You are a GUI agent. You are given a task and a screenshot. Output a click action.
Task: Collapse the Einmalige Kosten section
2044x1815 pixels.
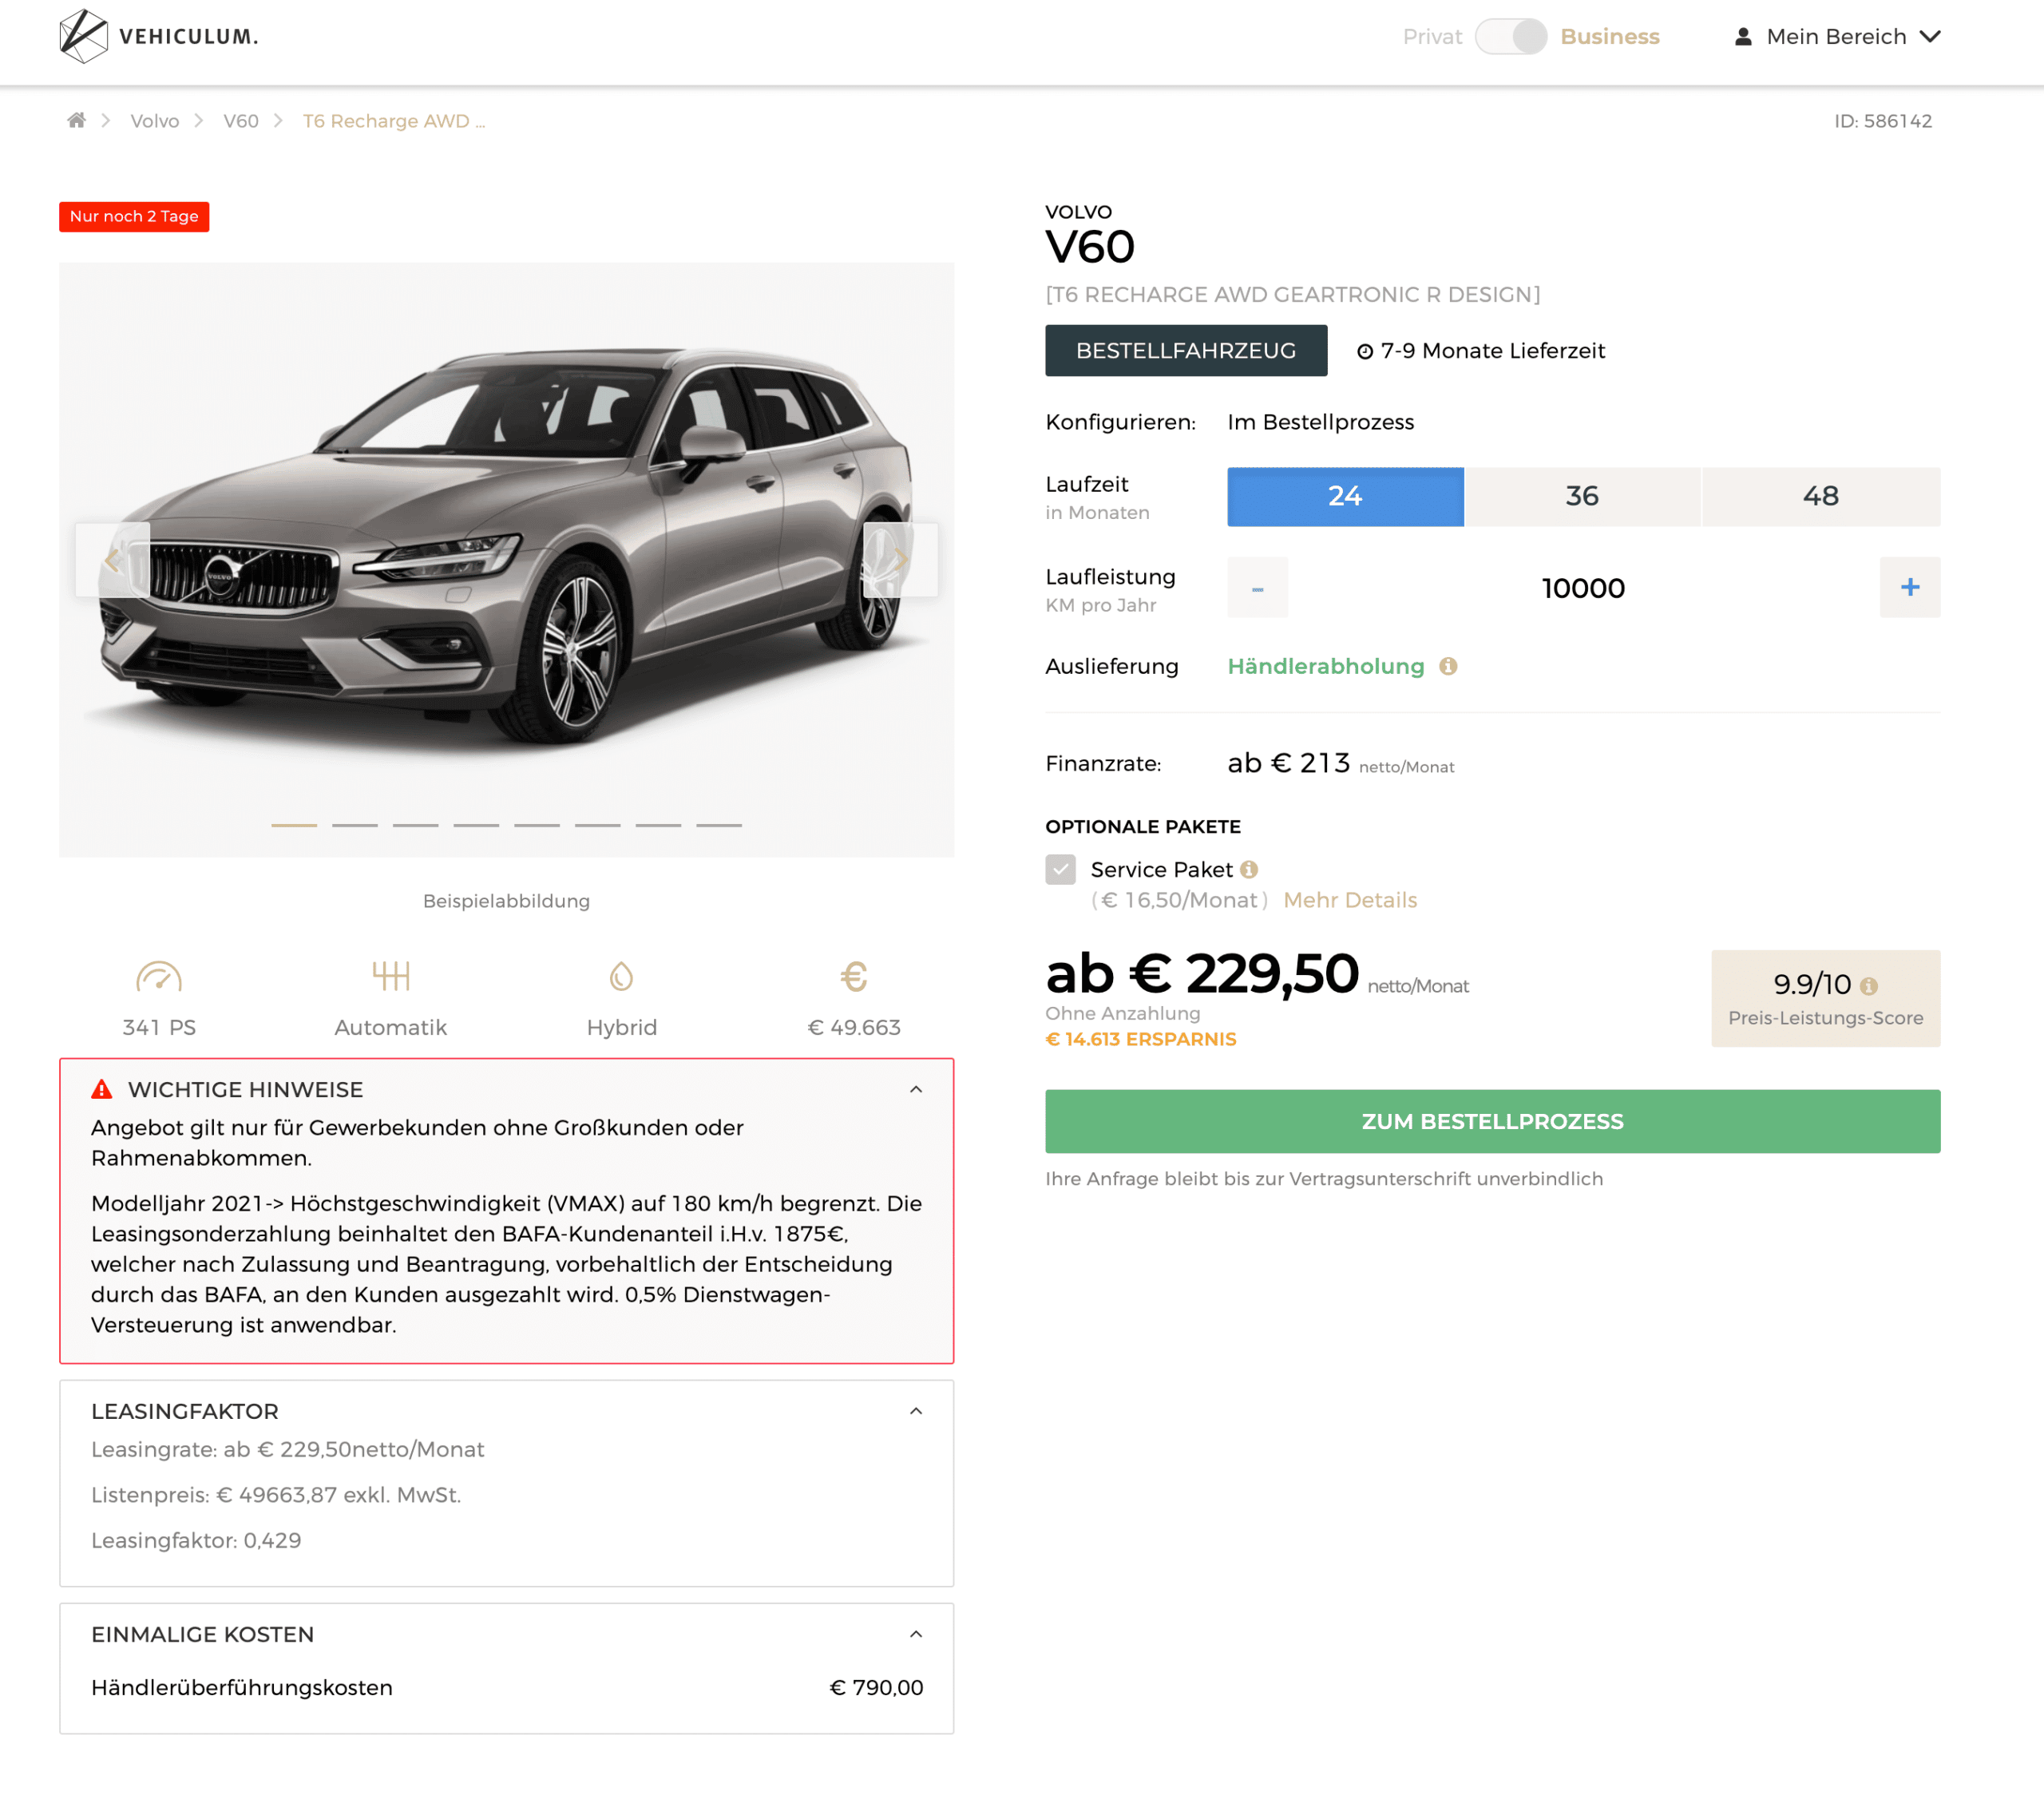click(x=915, y=1634)
